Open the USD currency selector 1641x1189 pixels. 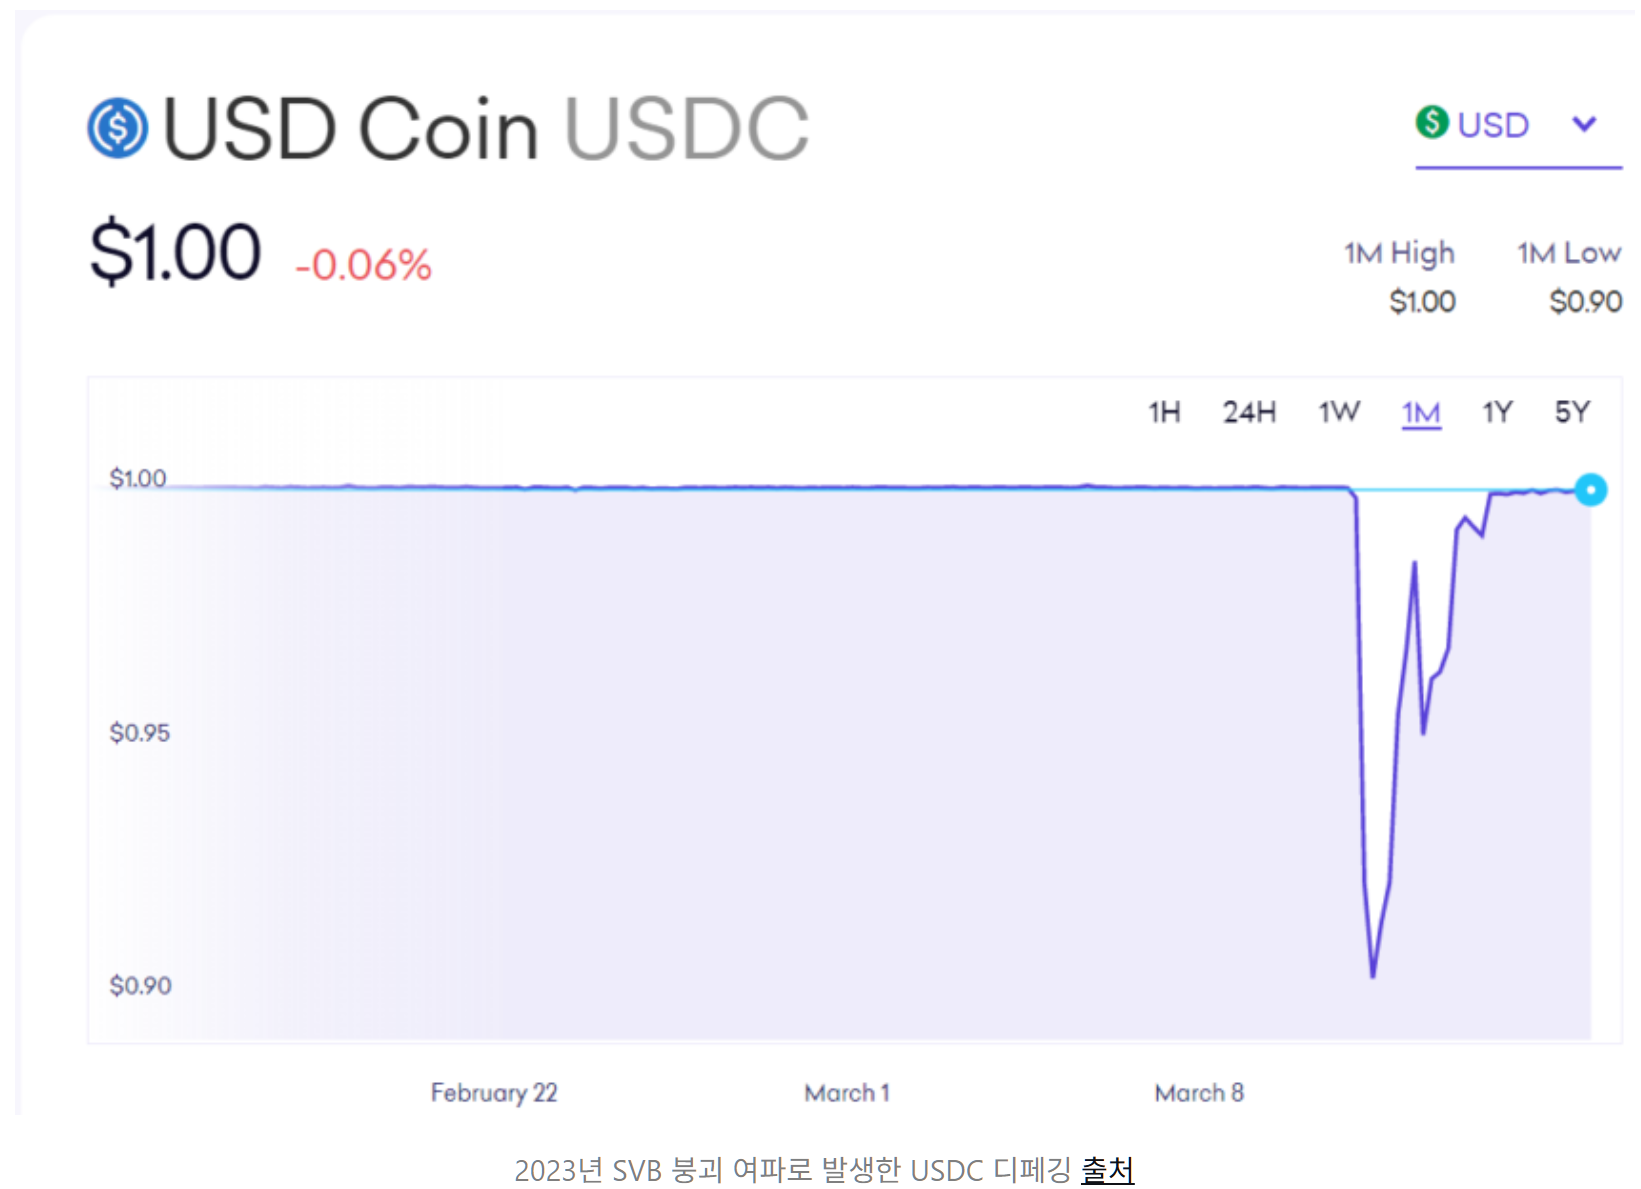(x=1518, y=126)
